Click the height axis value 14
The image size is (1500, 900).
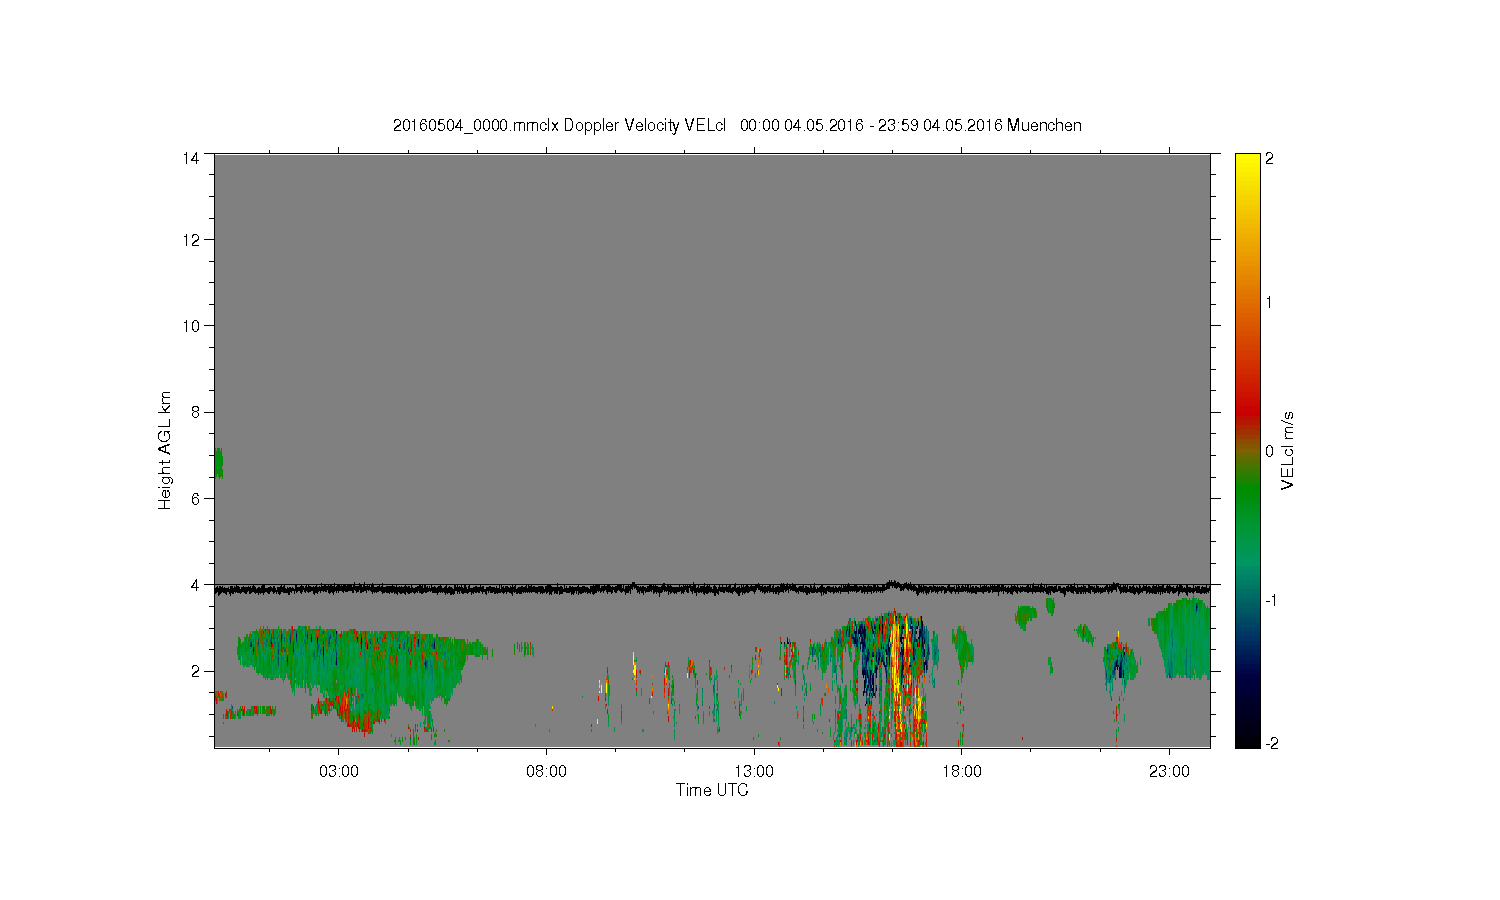191,158
